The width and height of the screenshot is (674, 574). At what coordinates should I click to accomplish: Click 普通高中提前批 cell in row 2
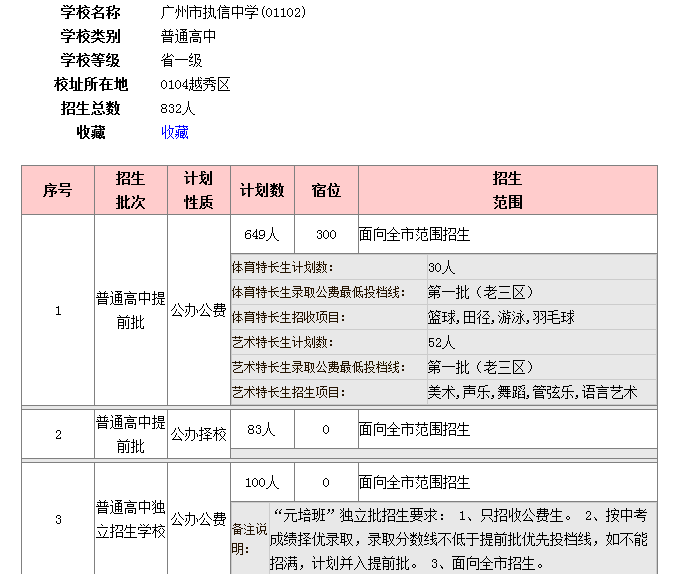pyautogui.click(x=131, y=434)
